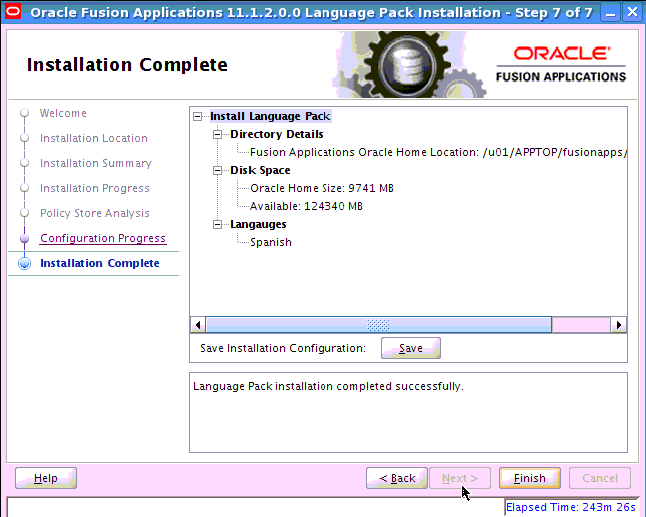Select the Installation Complete step
The width and height of the screenshot is (646, 517).
click(100, 264)
